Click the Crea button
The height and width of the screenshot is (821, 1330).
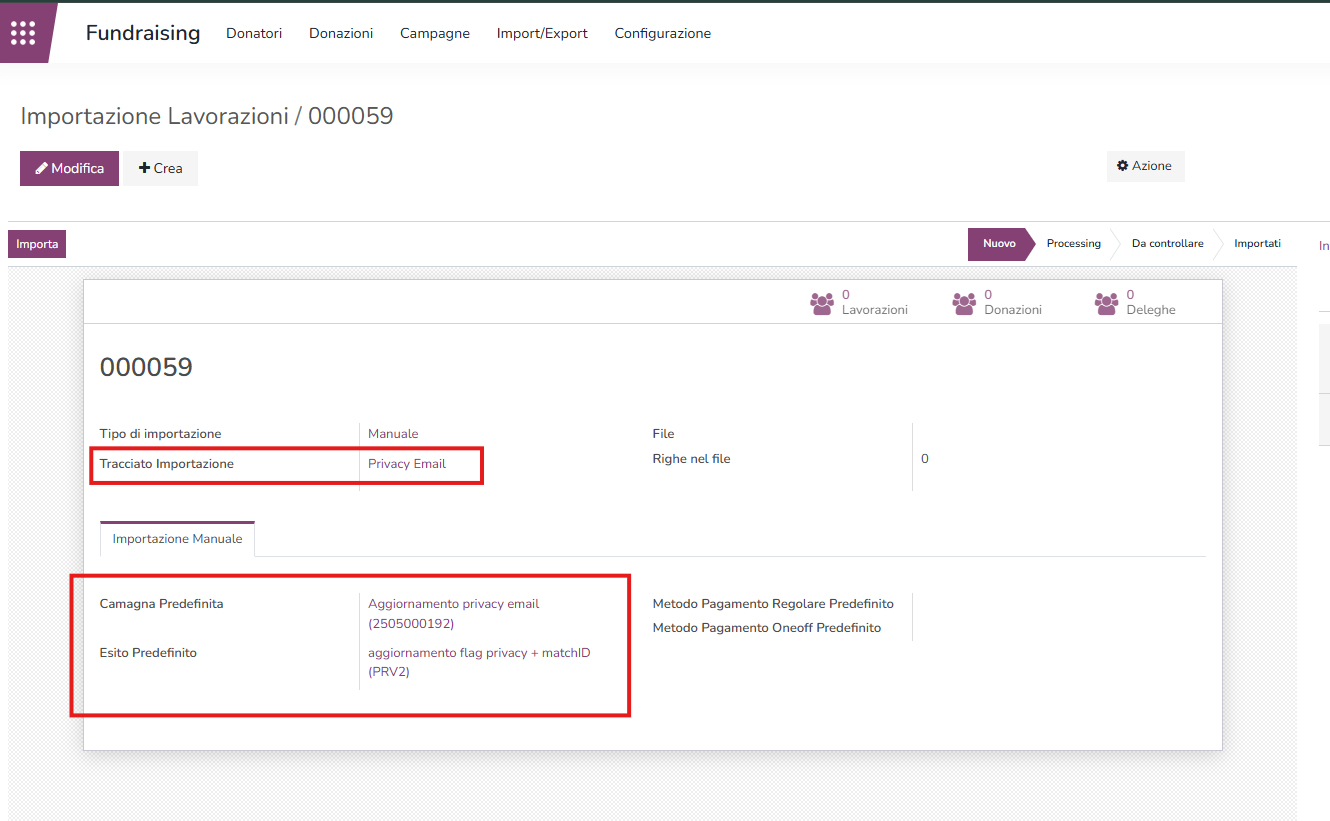[160, 168]
